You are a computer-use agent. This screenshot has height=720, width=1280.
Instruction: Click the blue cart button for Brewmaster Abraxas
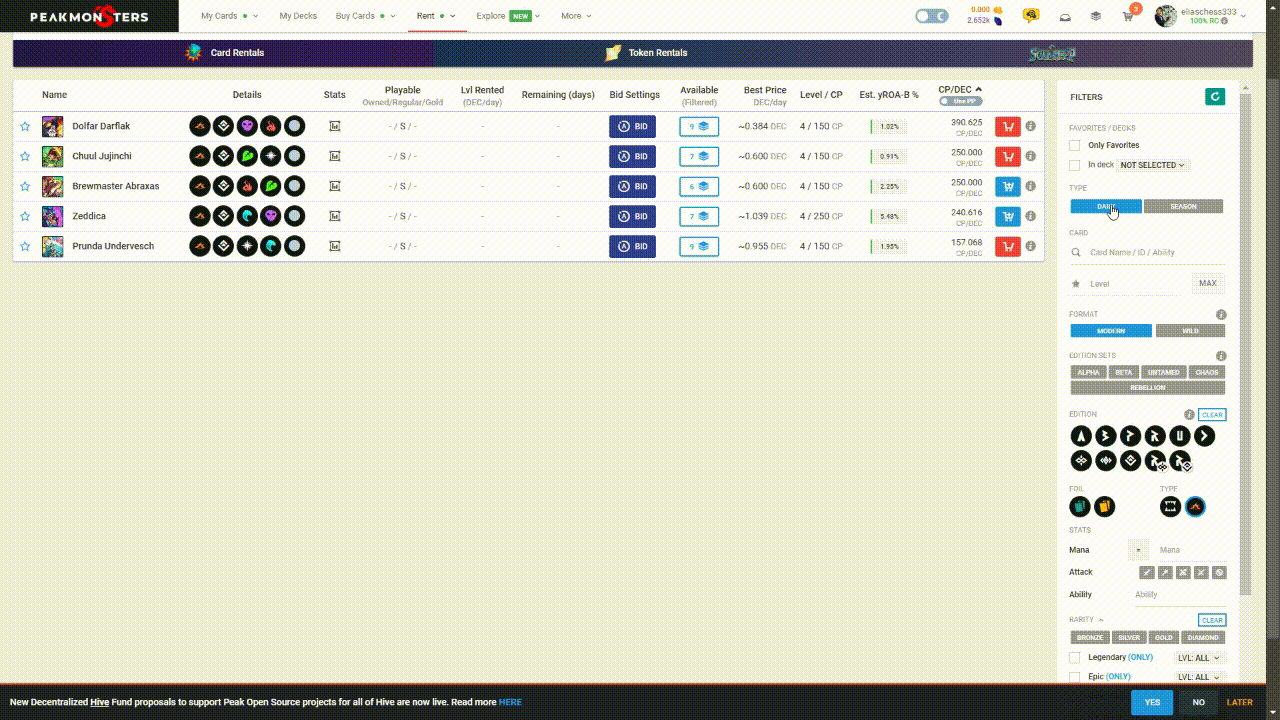(1008, 187)
